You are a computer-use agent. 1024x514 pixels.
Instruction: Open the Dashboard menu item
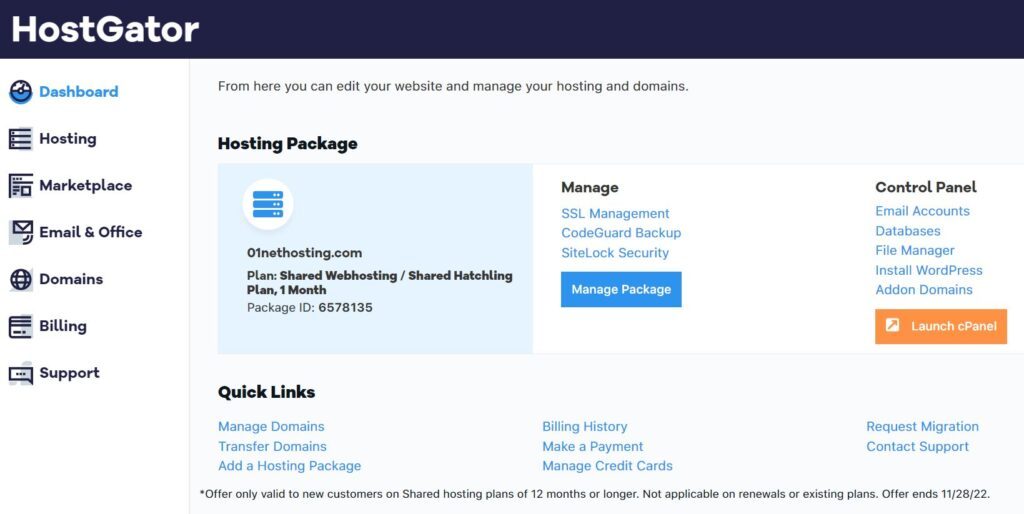pyautogui.click(x=78, y=91)
